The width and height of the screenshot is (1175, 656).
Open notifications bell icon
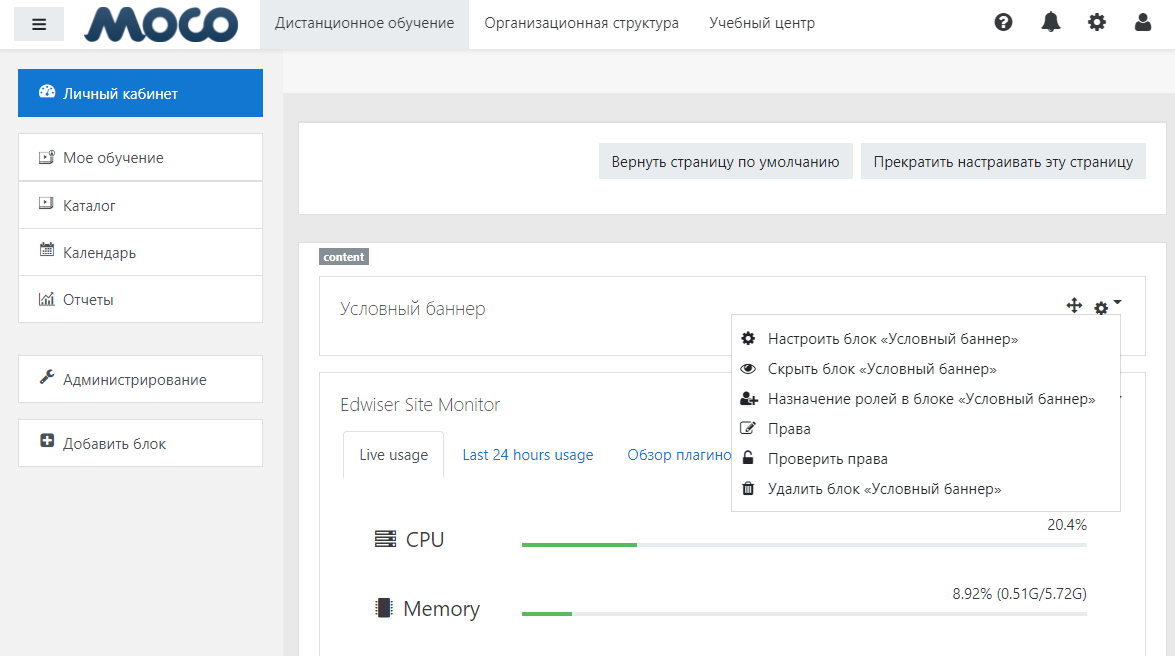click(1051, 22)
